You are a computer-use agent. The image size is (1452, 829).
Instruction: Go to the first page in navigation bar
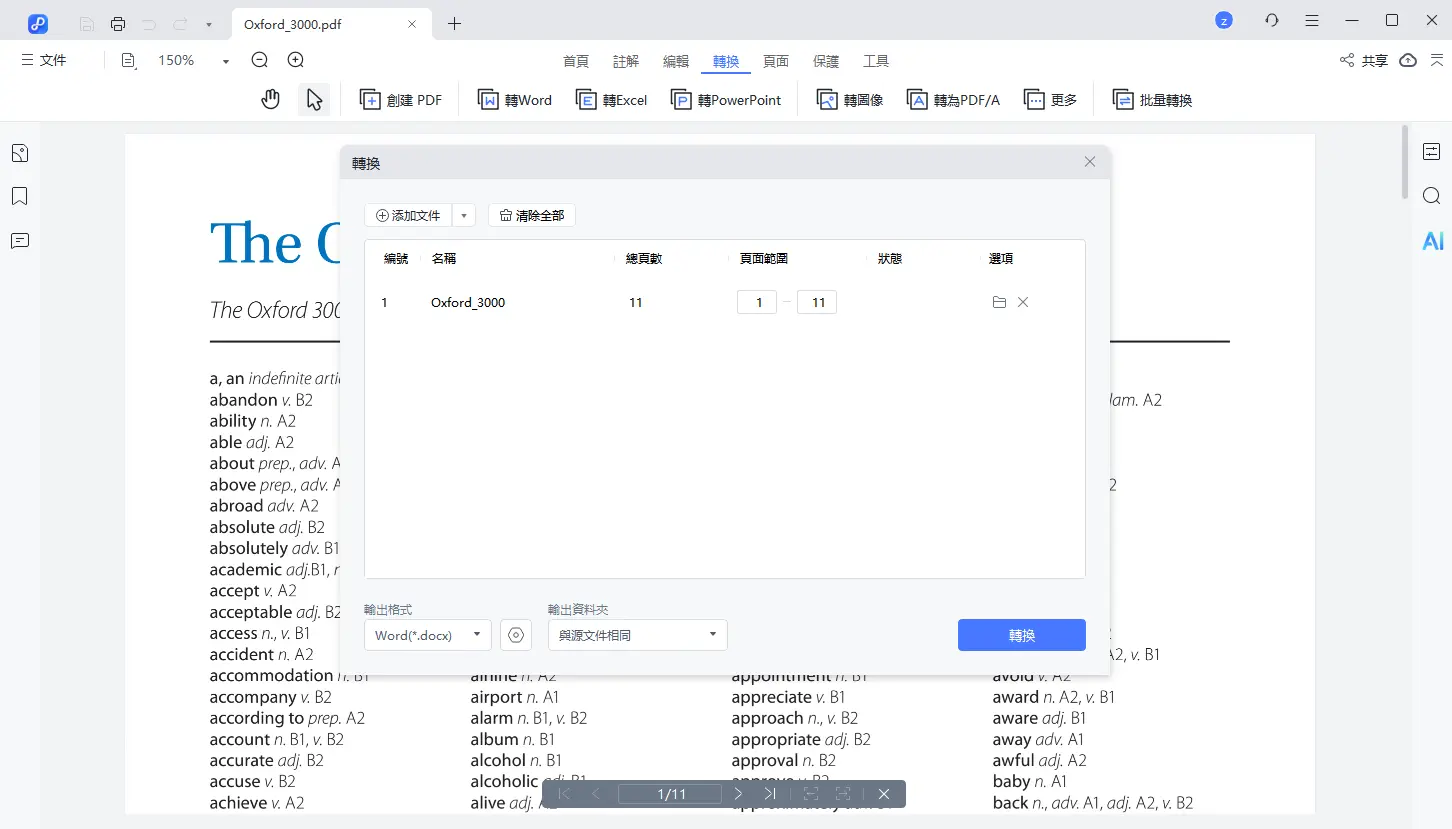tap(564, 794)
